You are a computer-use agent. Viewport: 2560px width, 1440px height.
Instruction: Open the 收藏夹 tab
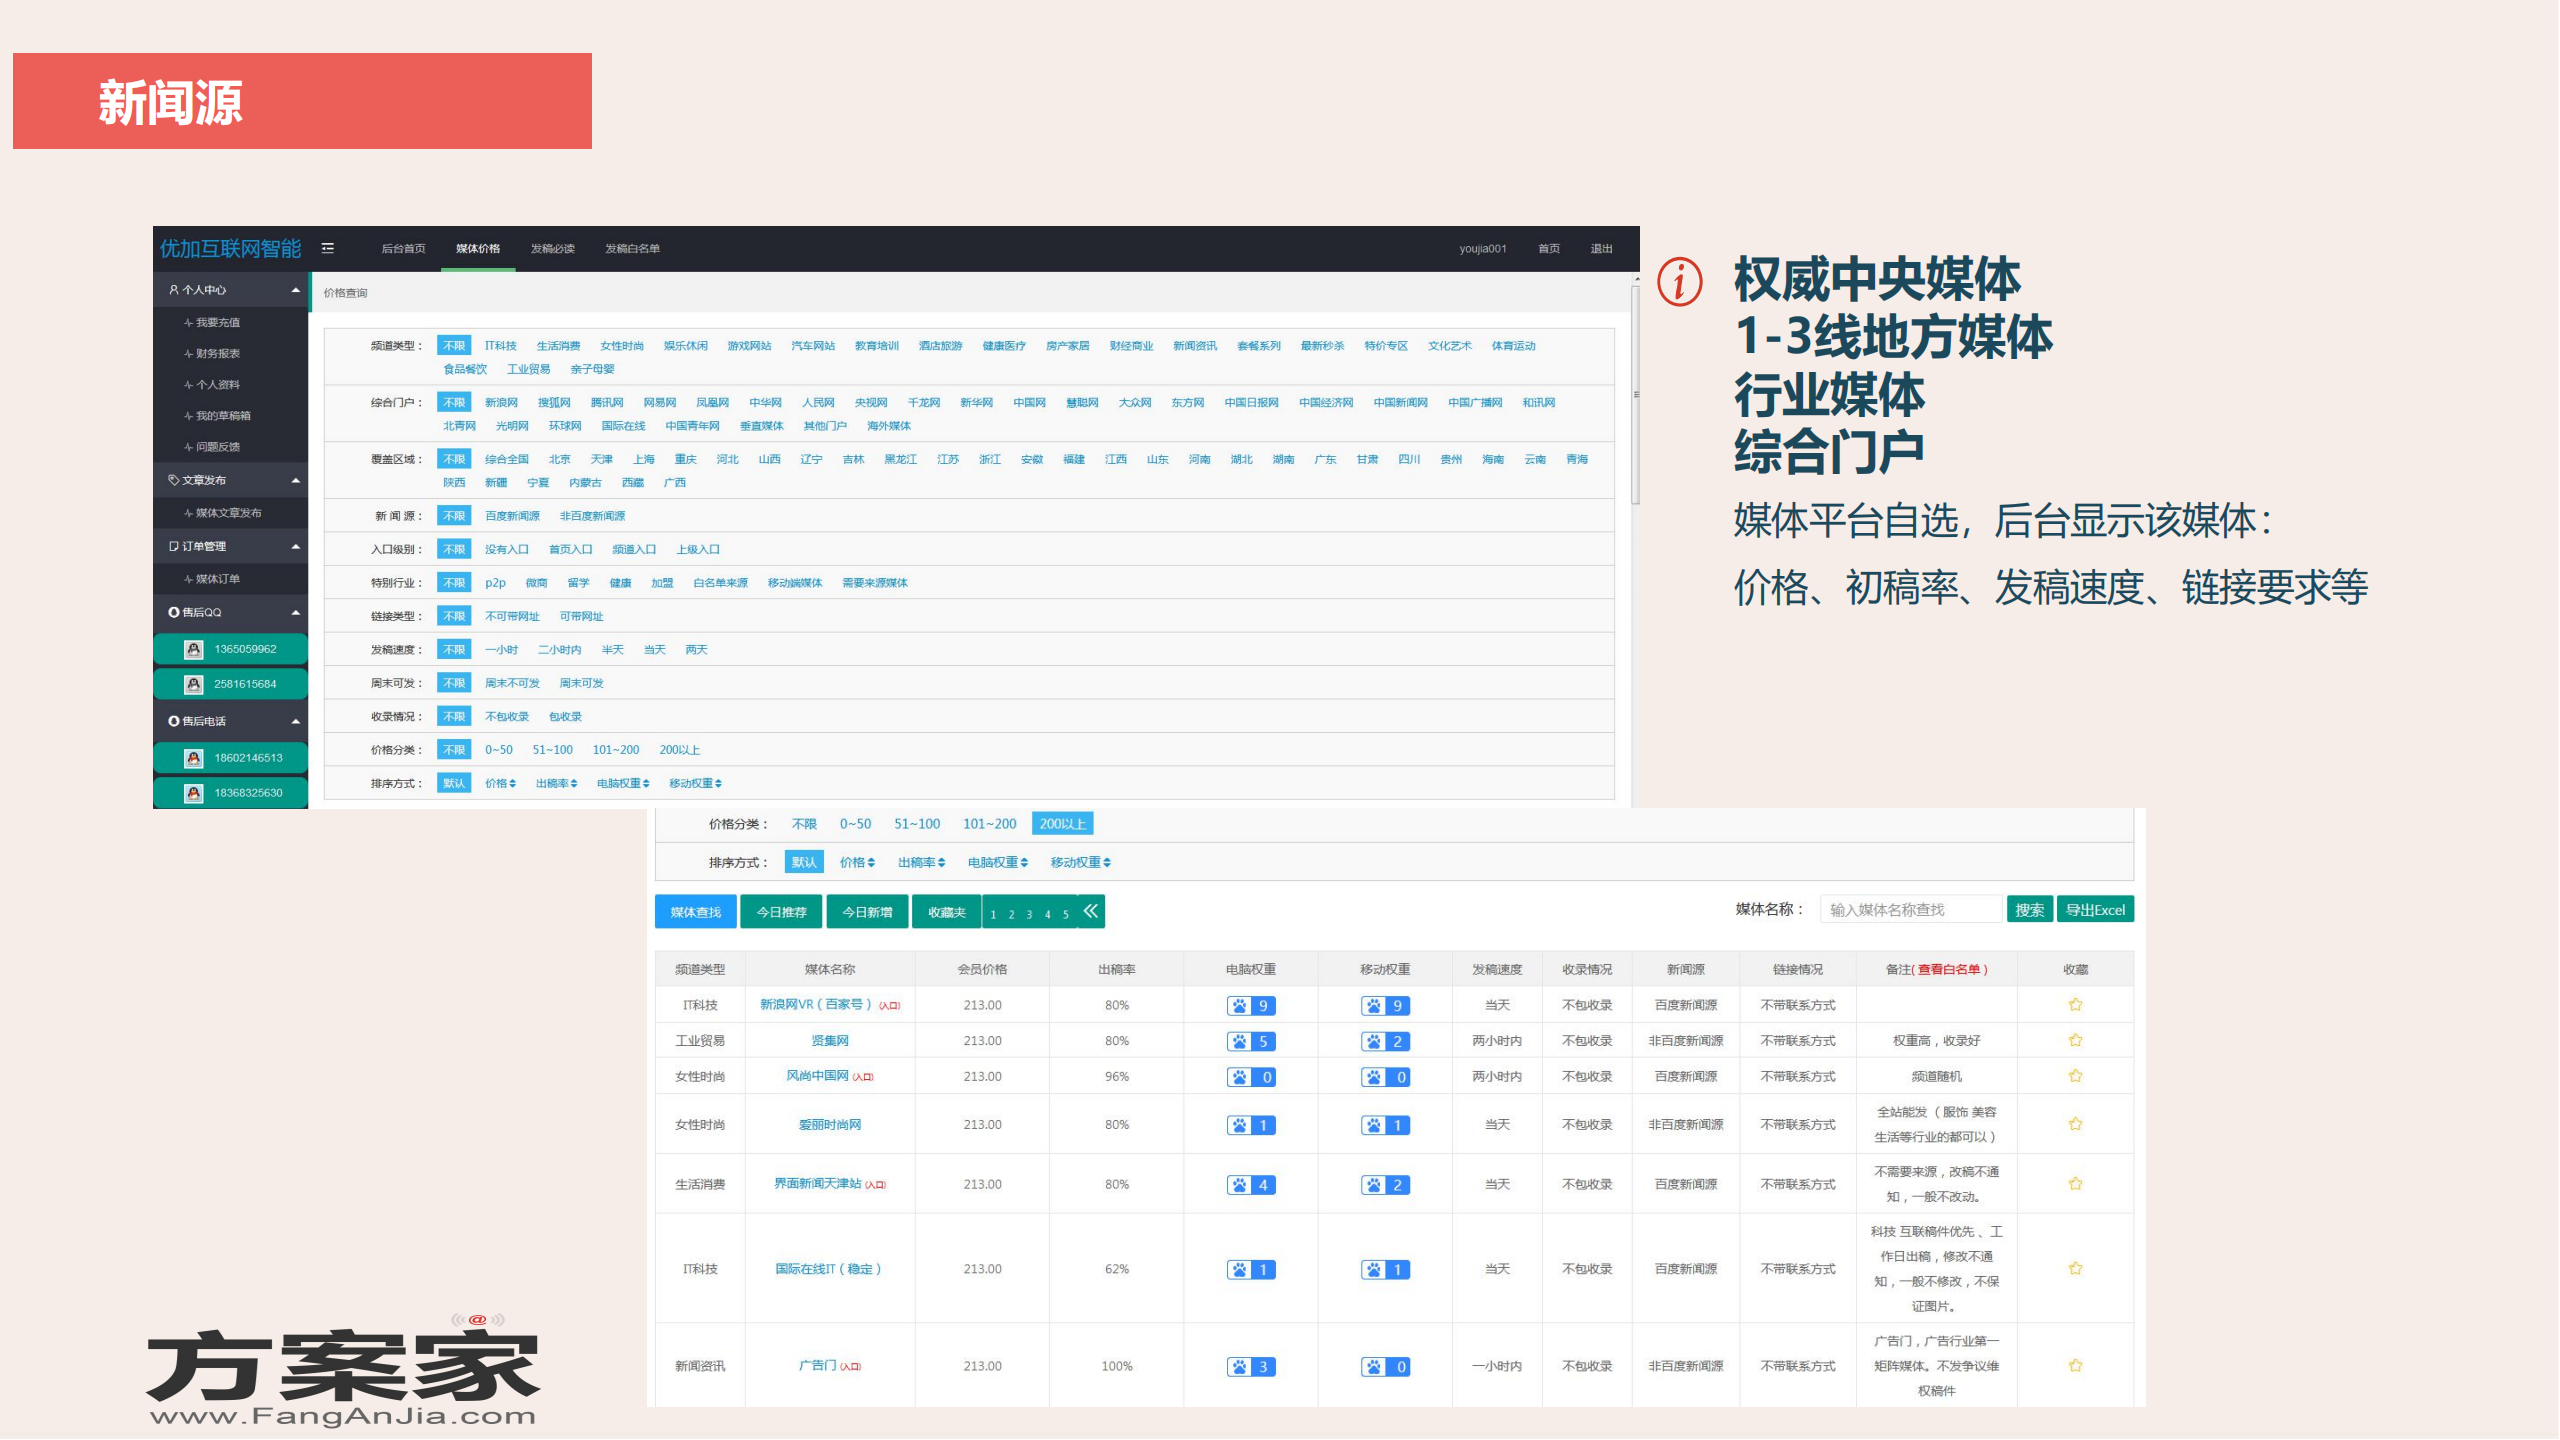click(x=946, y=912)
